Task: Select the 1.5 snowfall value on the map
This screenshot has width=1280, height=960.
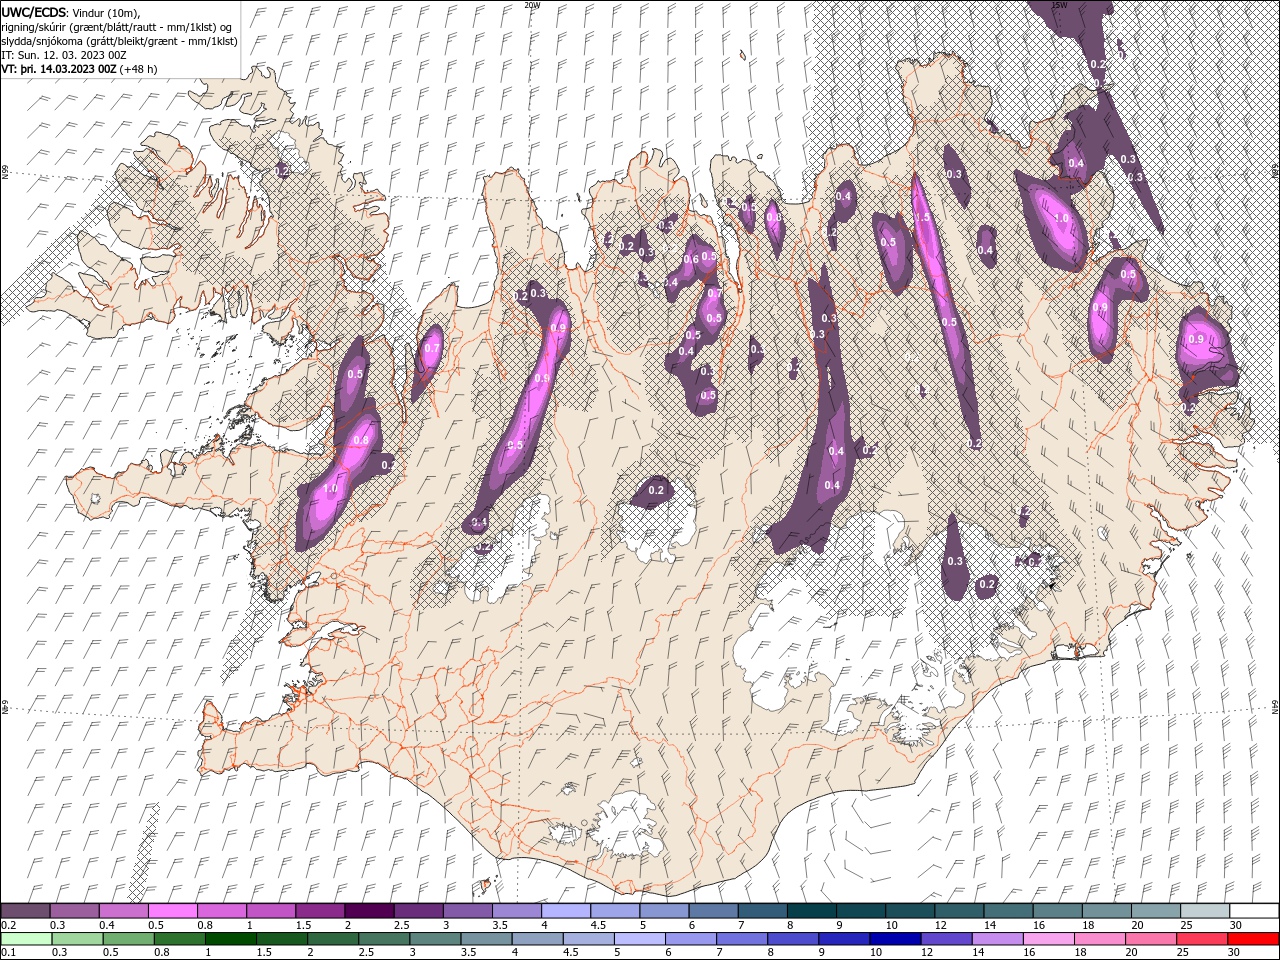Action: (x=922, y=217)
